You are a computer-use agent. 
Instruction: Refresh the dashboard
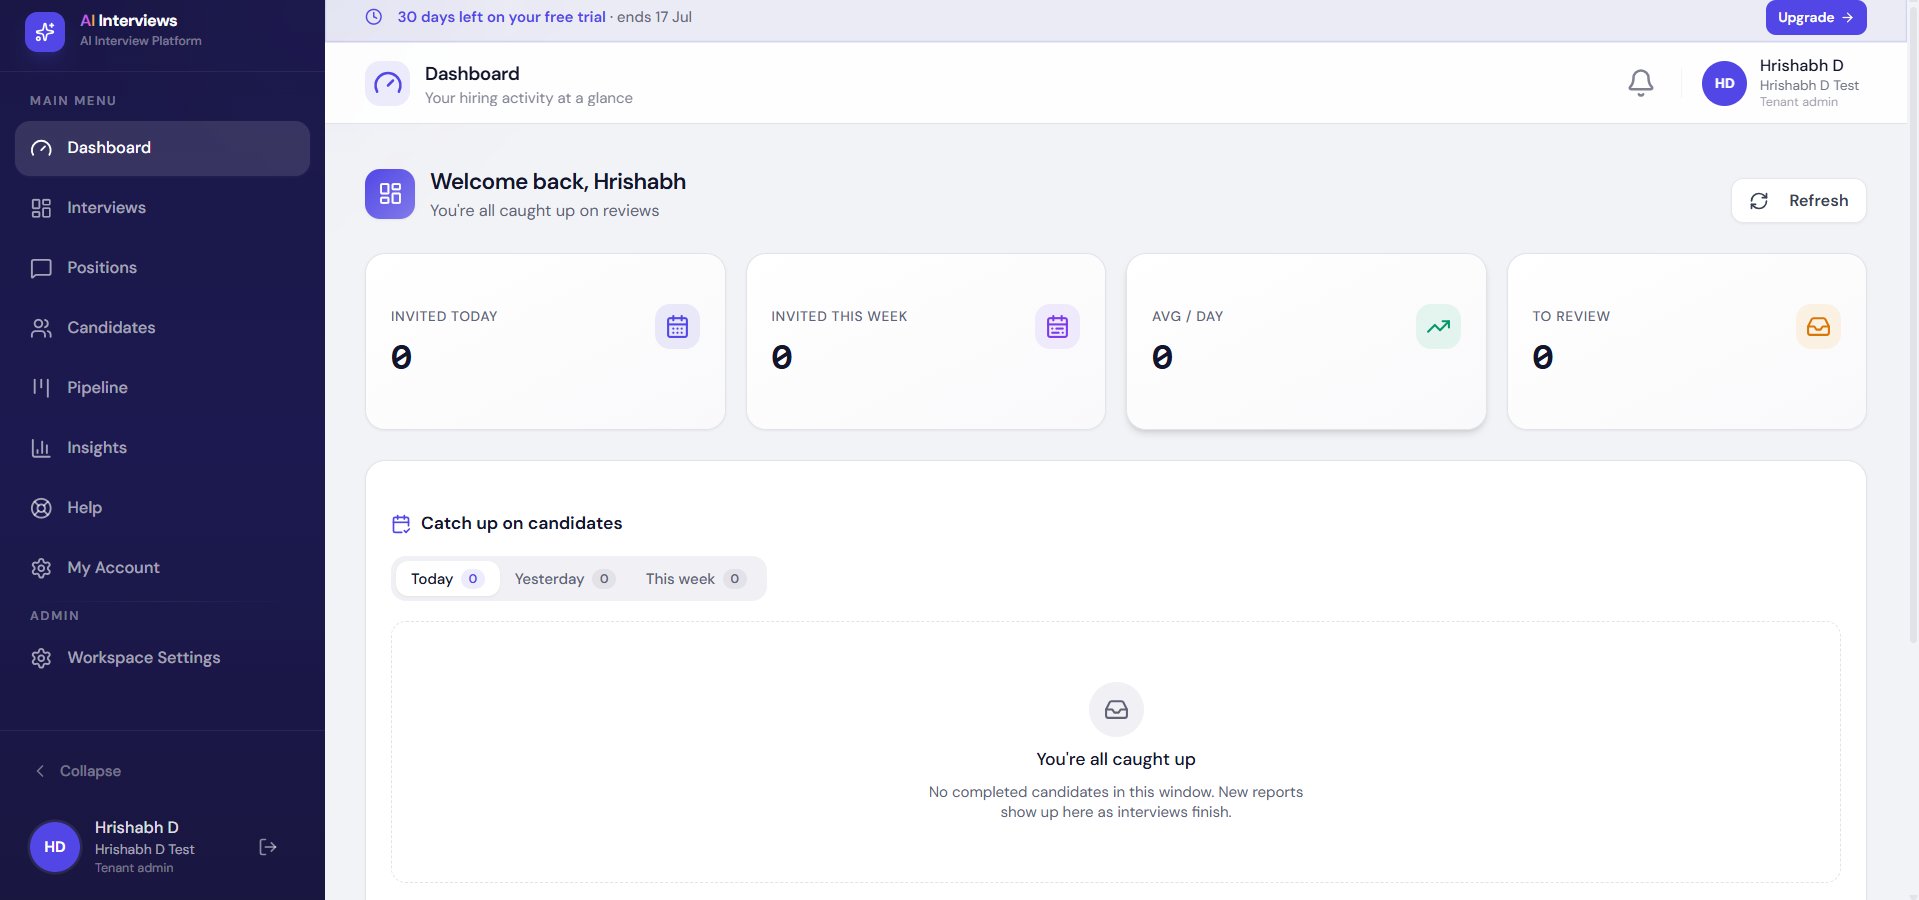tap(1798, 201)
